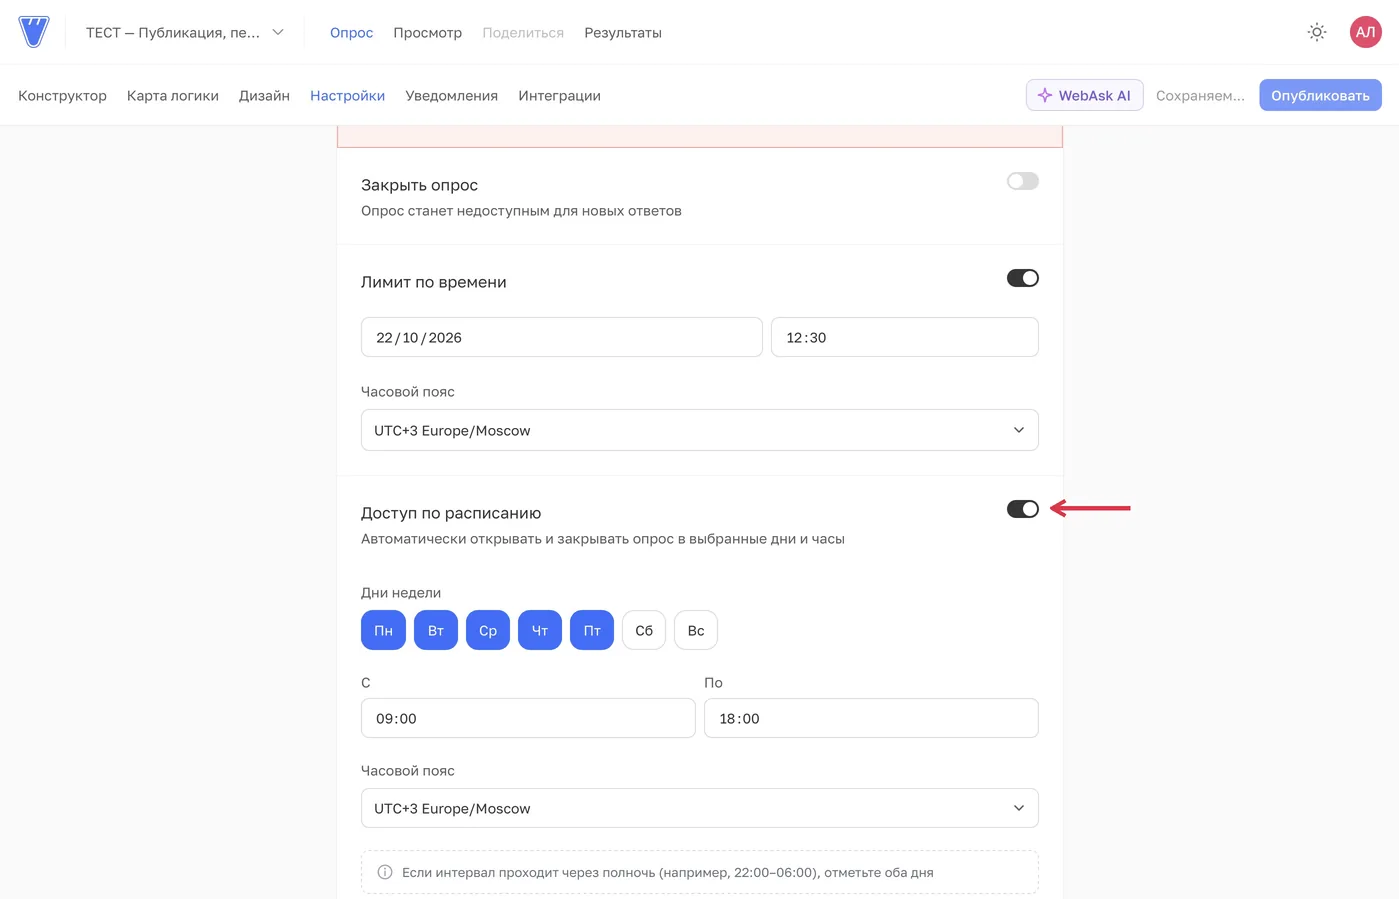The image size is (1399, 899).
Task: Go to Конструктор section
Action: pyautogui.click(x=62, y=95)
